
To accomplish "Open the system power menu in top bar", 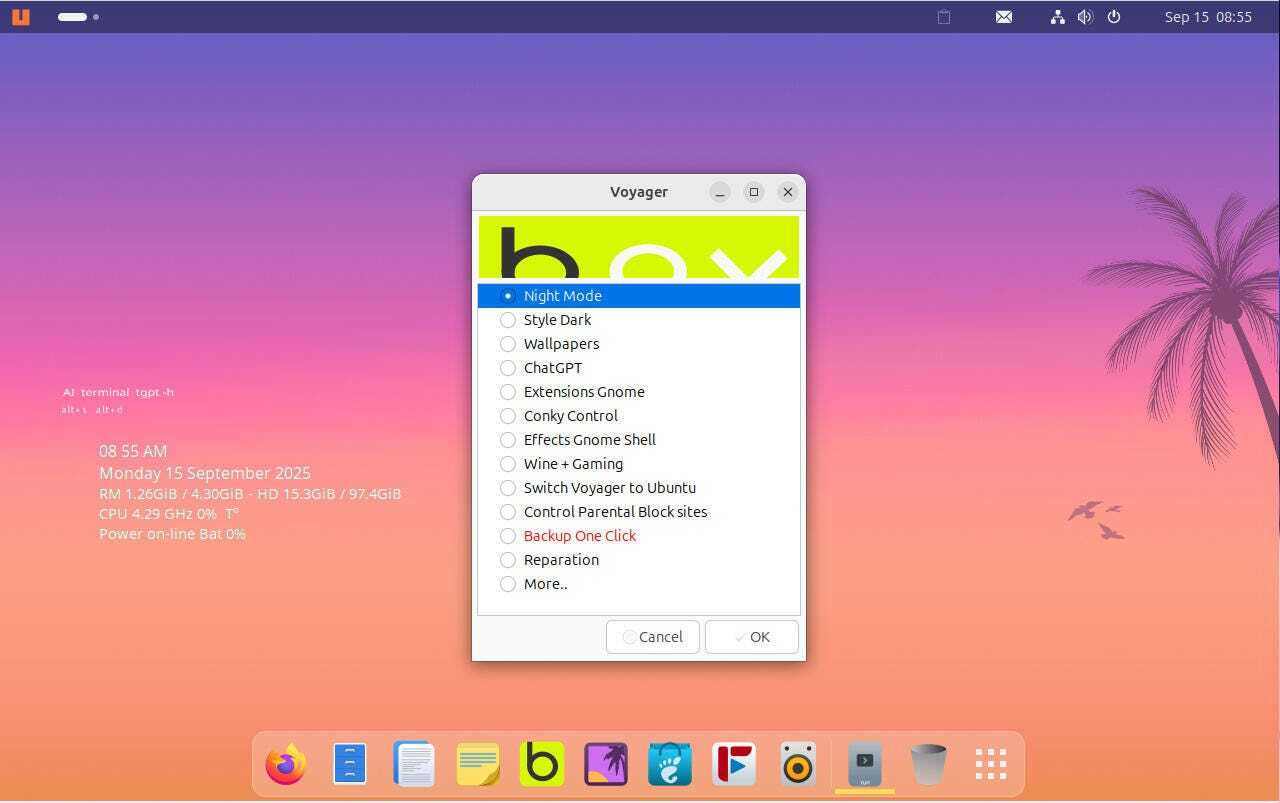I will point(1114,17).
